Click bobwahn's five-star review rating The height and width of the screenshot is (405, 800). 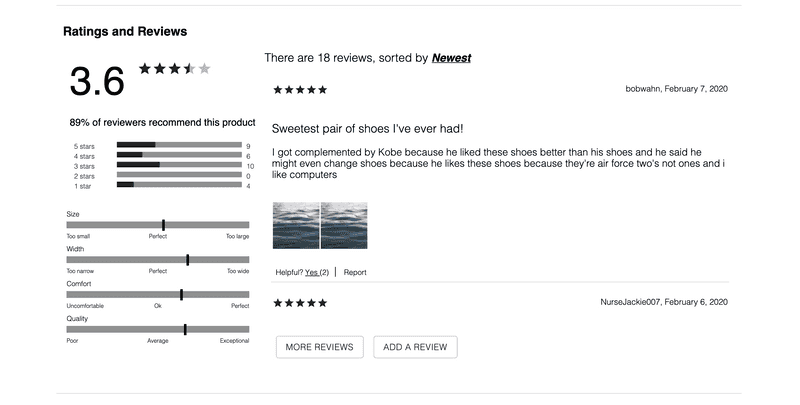tap(300, 90)
